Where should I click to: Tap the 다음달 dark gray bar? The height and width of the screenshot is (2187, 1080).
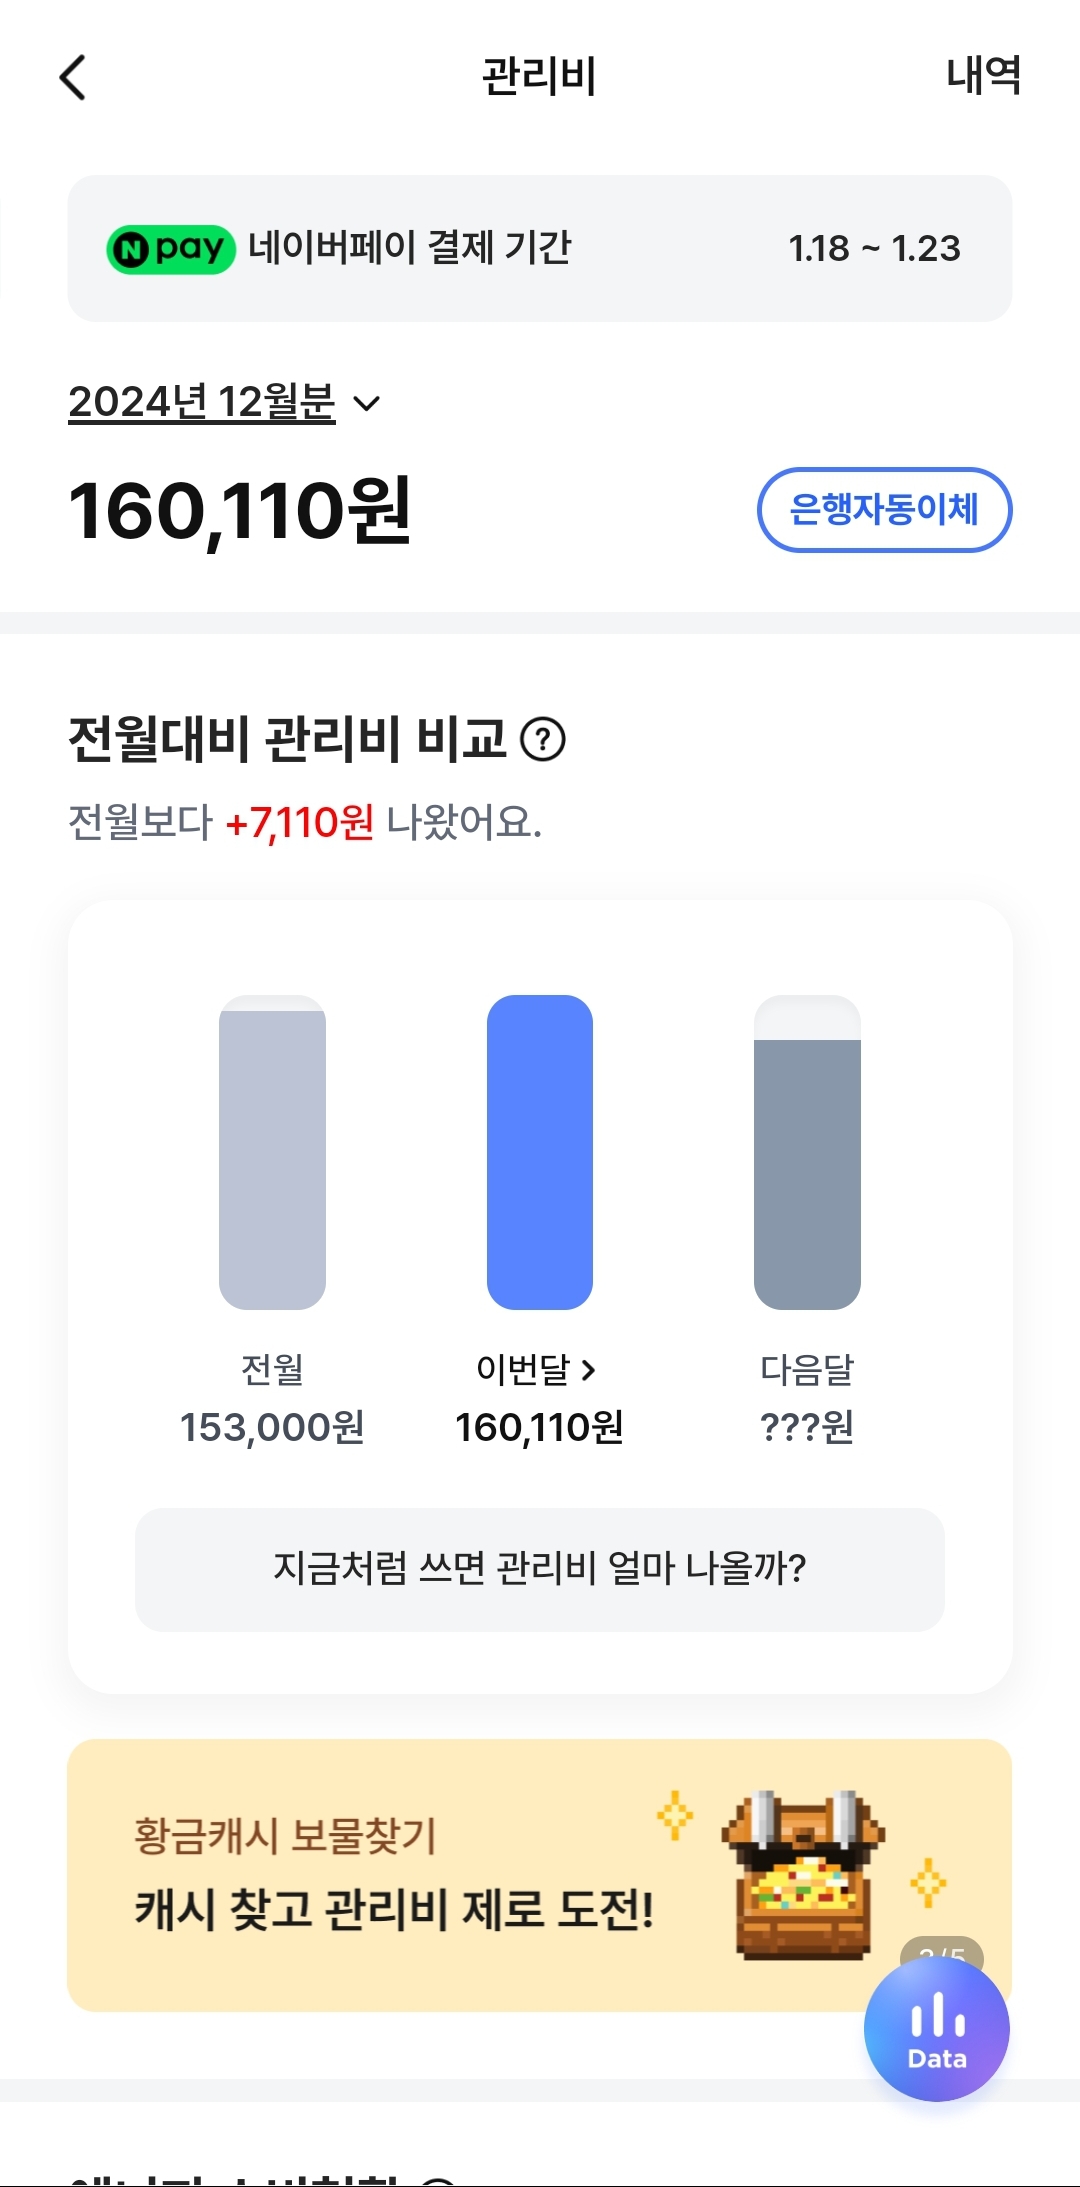click(807, 1172)
